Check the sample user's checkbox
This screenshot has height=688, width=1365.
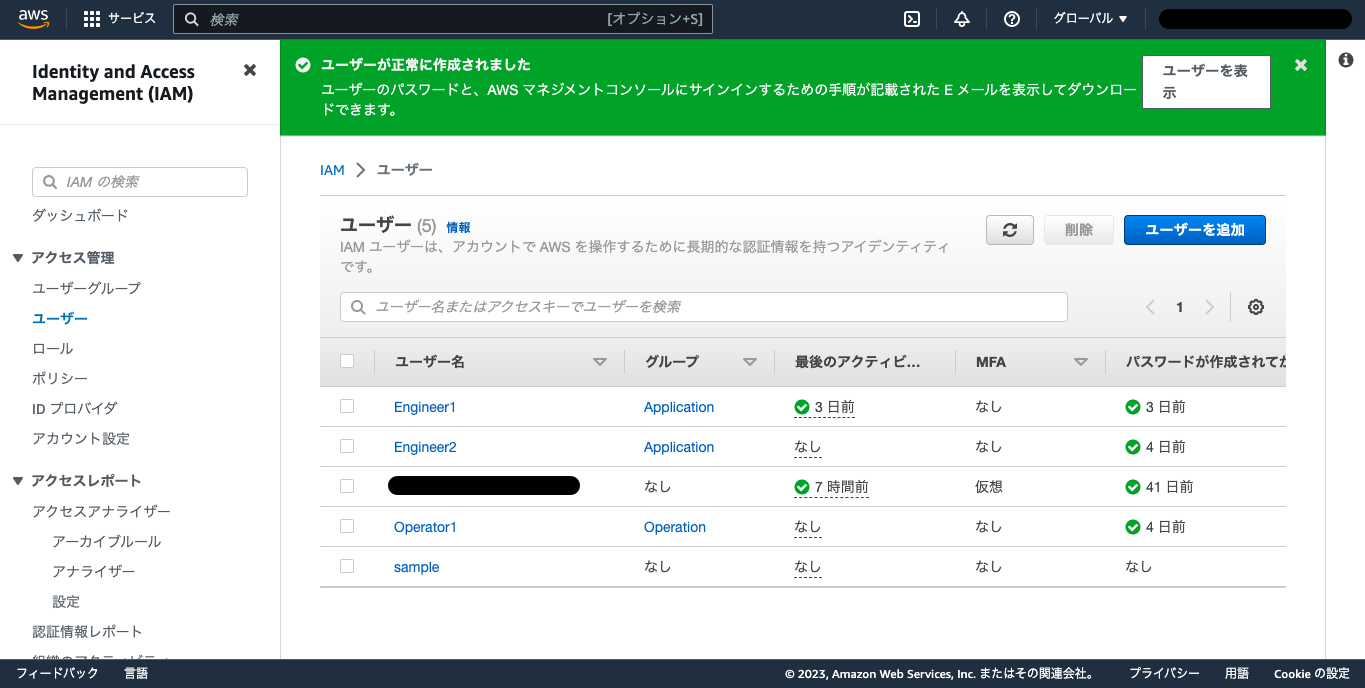click(x=347, y=565)
